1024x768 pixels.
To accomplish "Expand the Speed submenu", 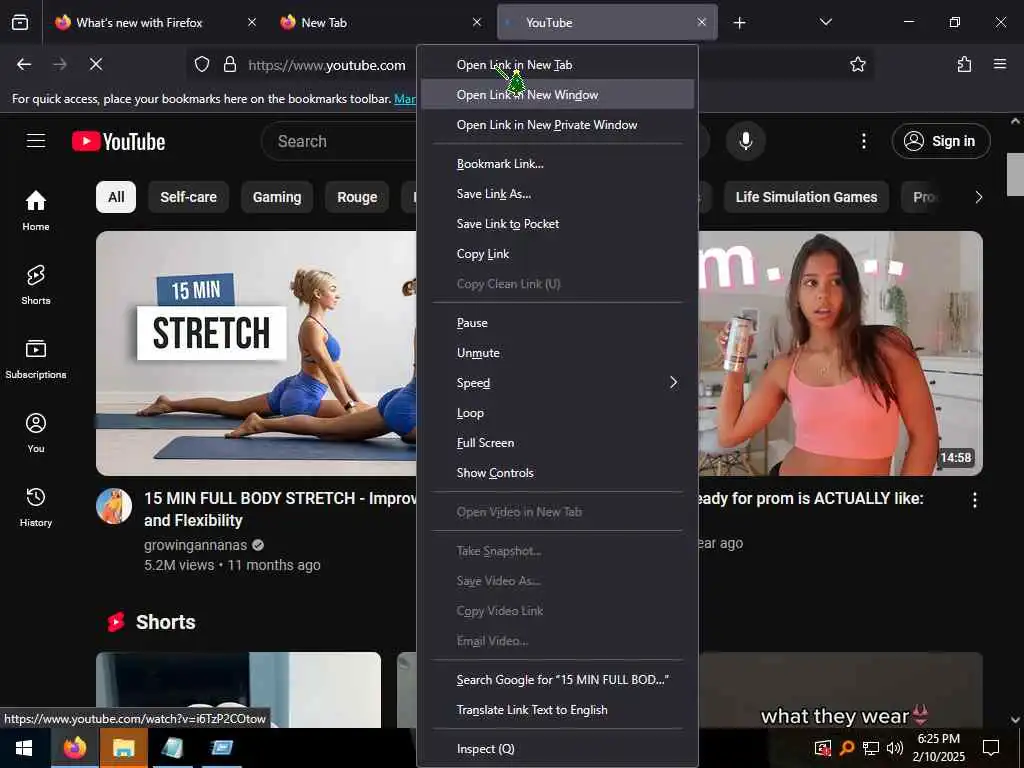I will click(x=557, y=383).
